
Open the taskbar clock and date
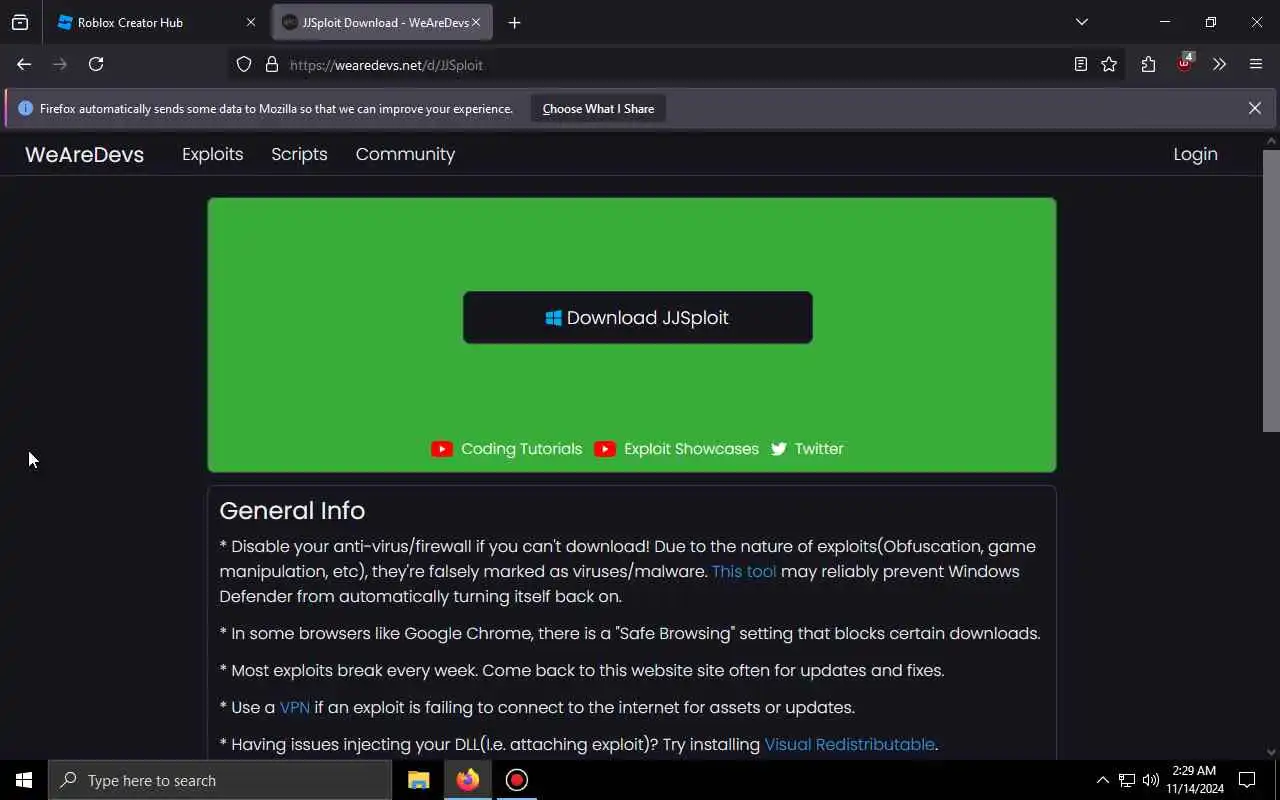click(1194, 780)
